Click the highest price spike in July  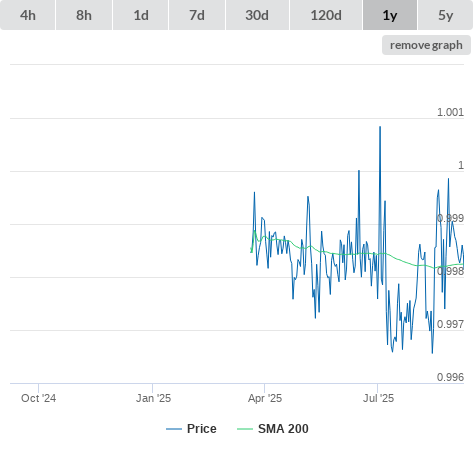tap(380, 127)
